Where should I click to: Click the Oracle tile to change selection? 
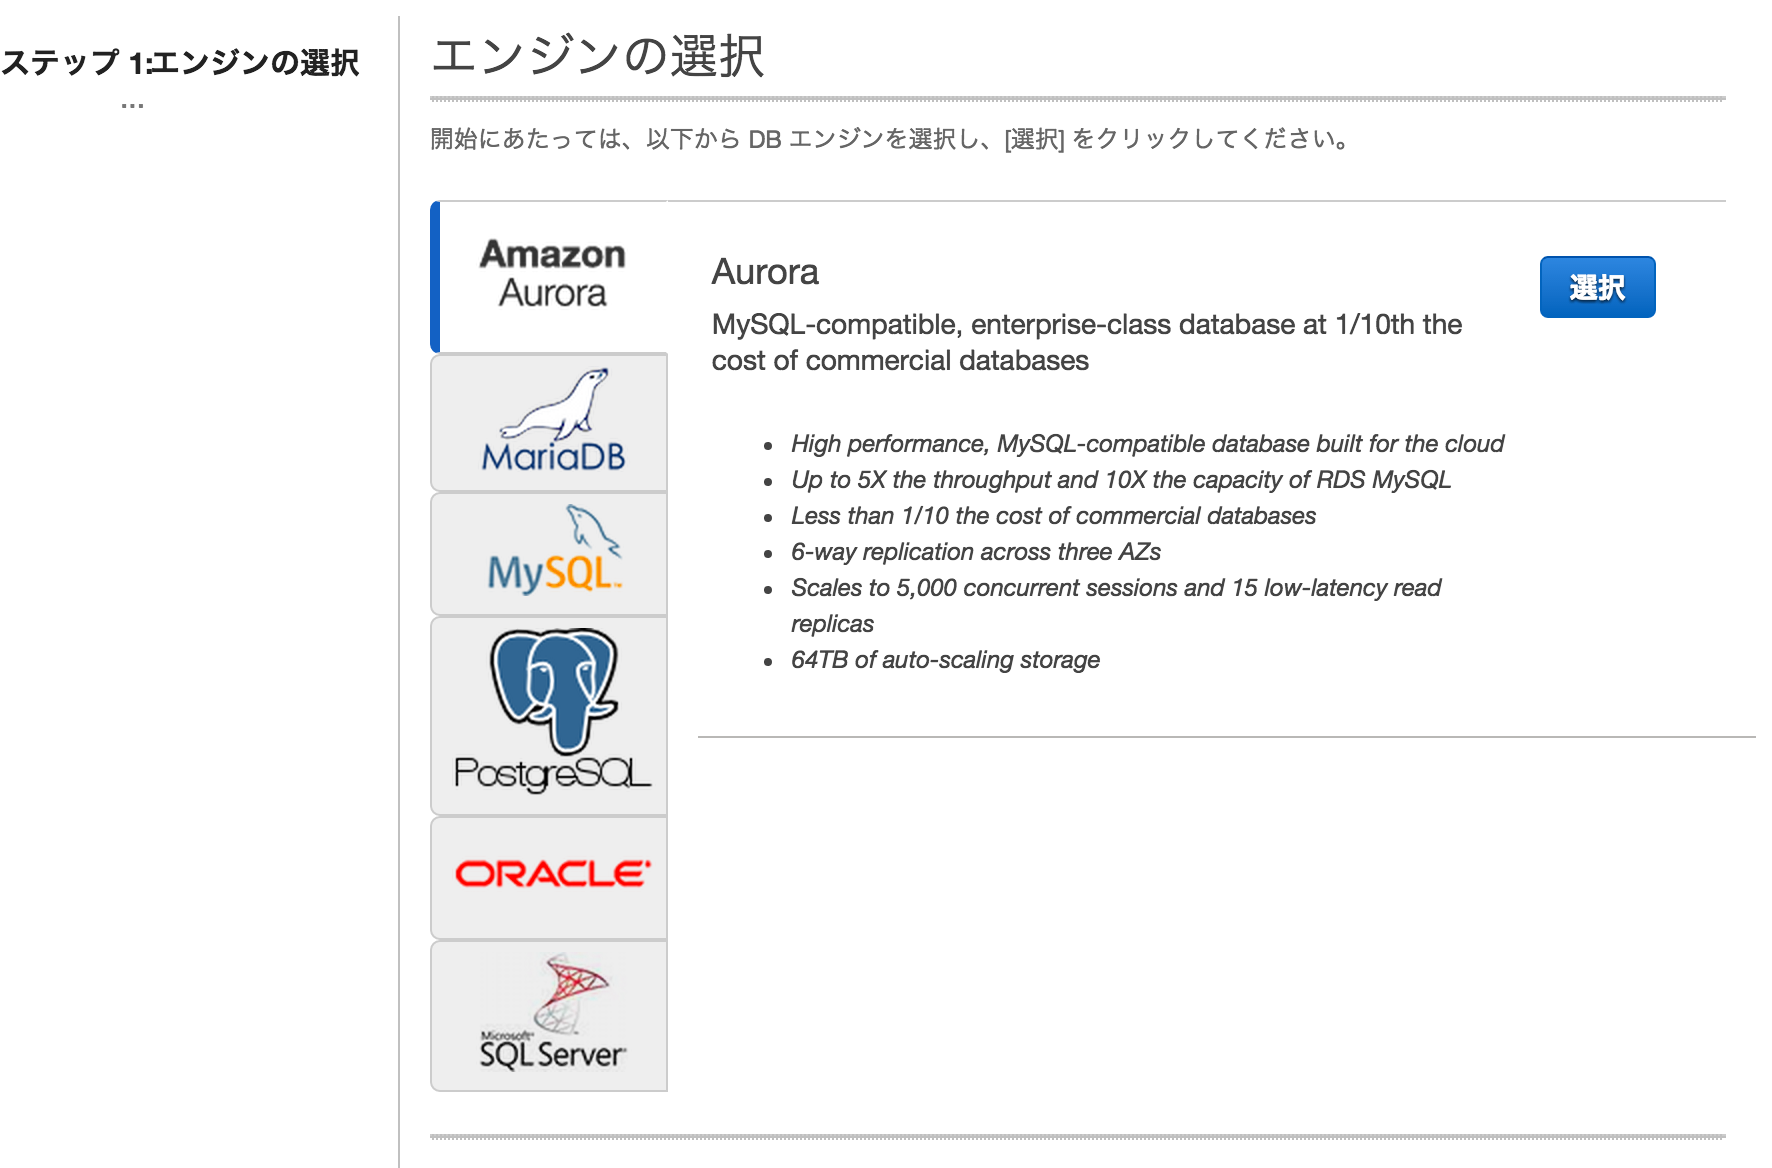549,875
